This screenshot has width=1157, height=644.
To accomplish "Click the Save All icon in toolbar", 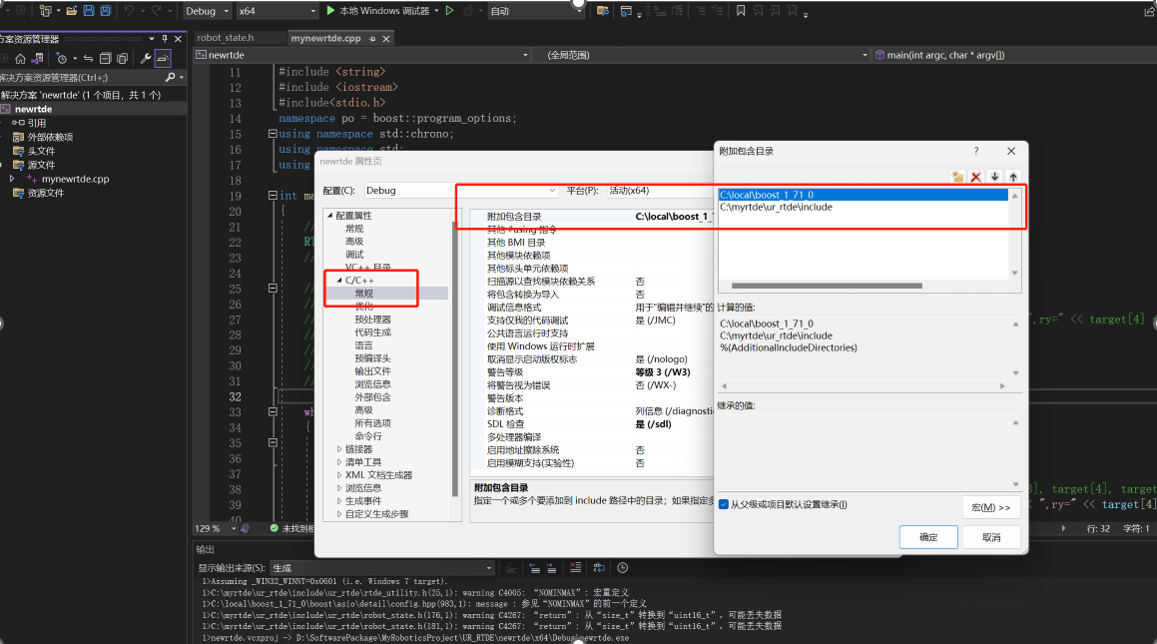I will (x=106, y=11).
